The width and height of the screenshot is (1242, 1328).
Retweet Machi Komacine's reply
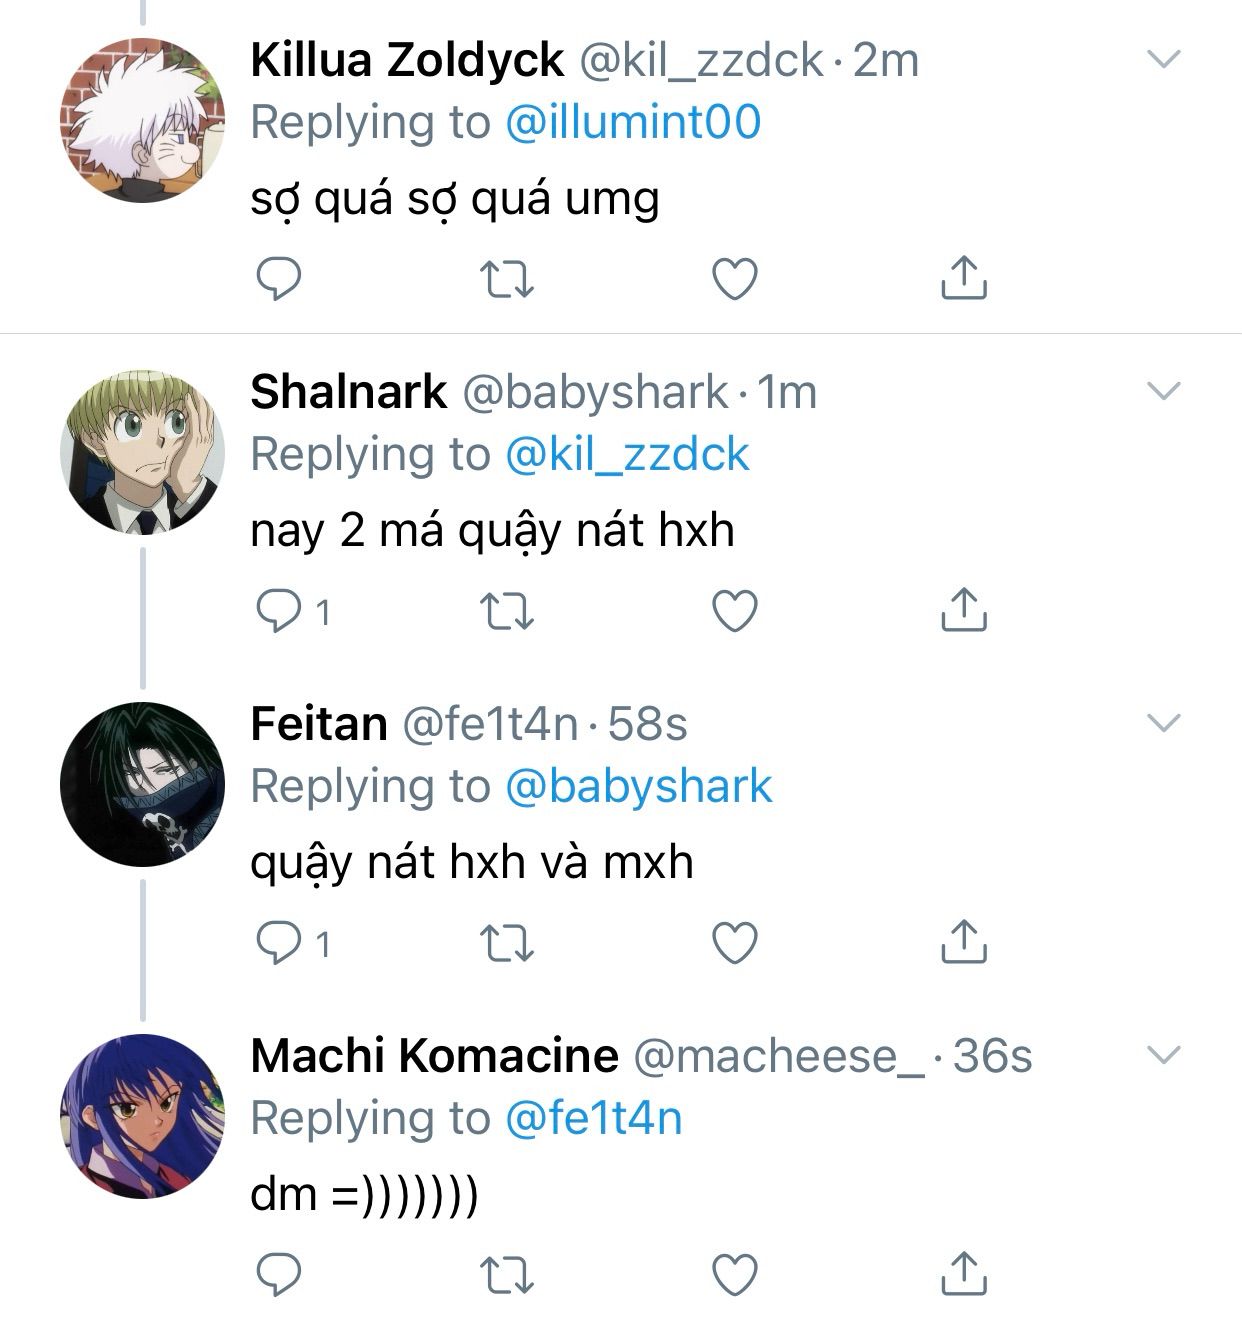tap(507, 1275)
